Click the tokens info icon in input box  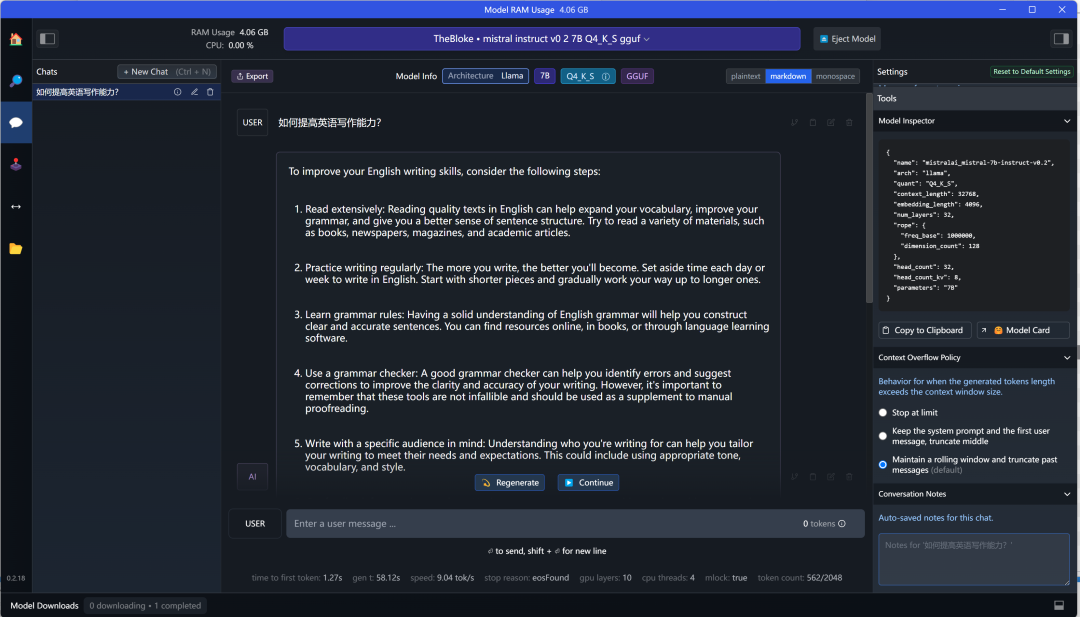click(842, 523)
